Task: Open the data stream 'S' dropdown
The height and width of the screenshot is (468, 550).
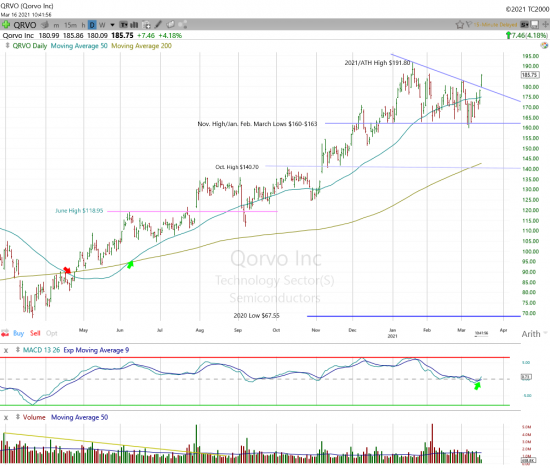Action: pos(524,25)
